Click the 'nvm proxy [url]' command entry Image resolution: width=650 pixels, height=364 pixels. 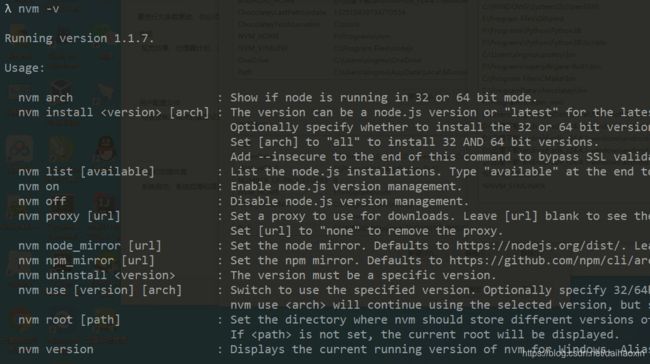(x=69, y=216)
